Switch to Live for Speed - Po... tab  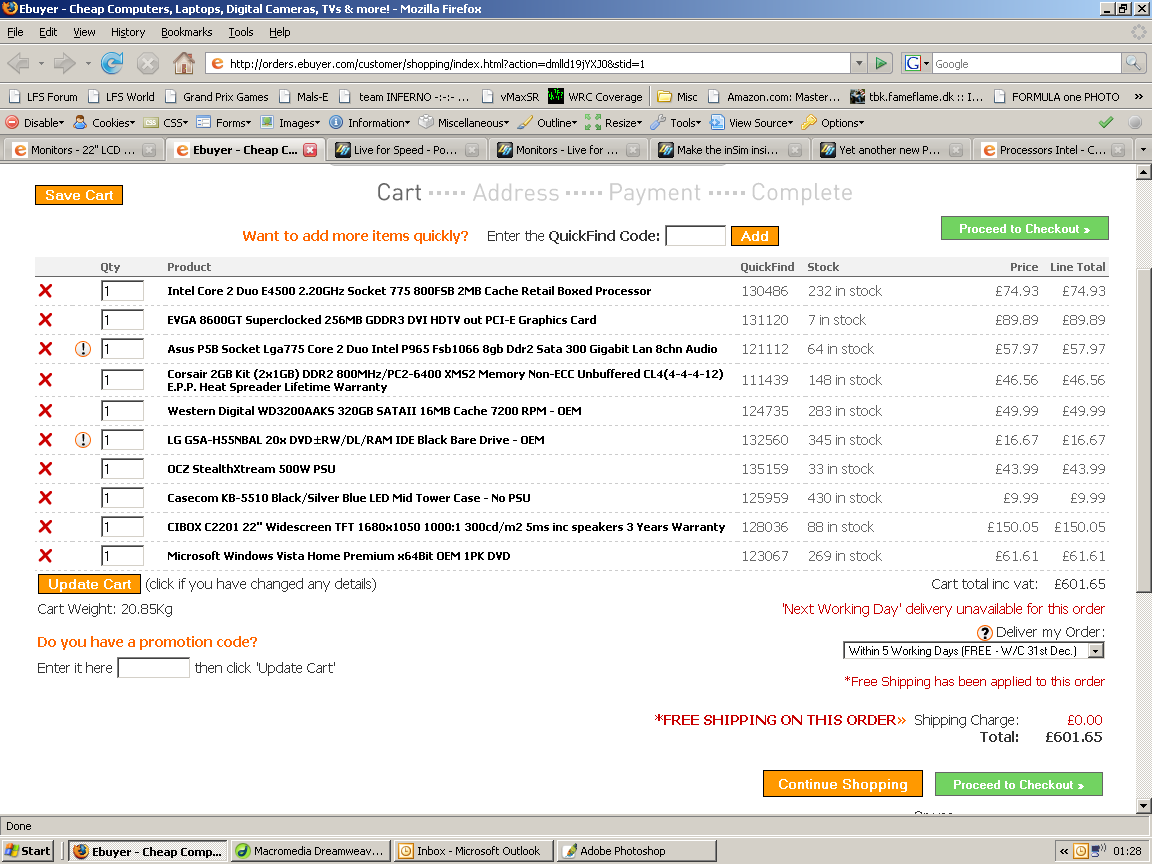(406, 150)
